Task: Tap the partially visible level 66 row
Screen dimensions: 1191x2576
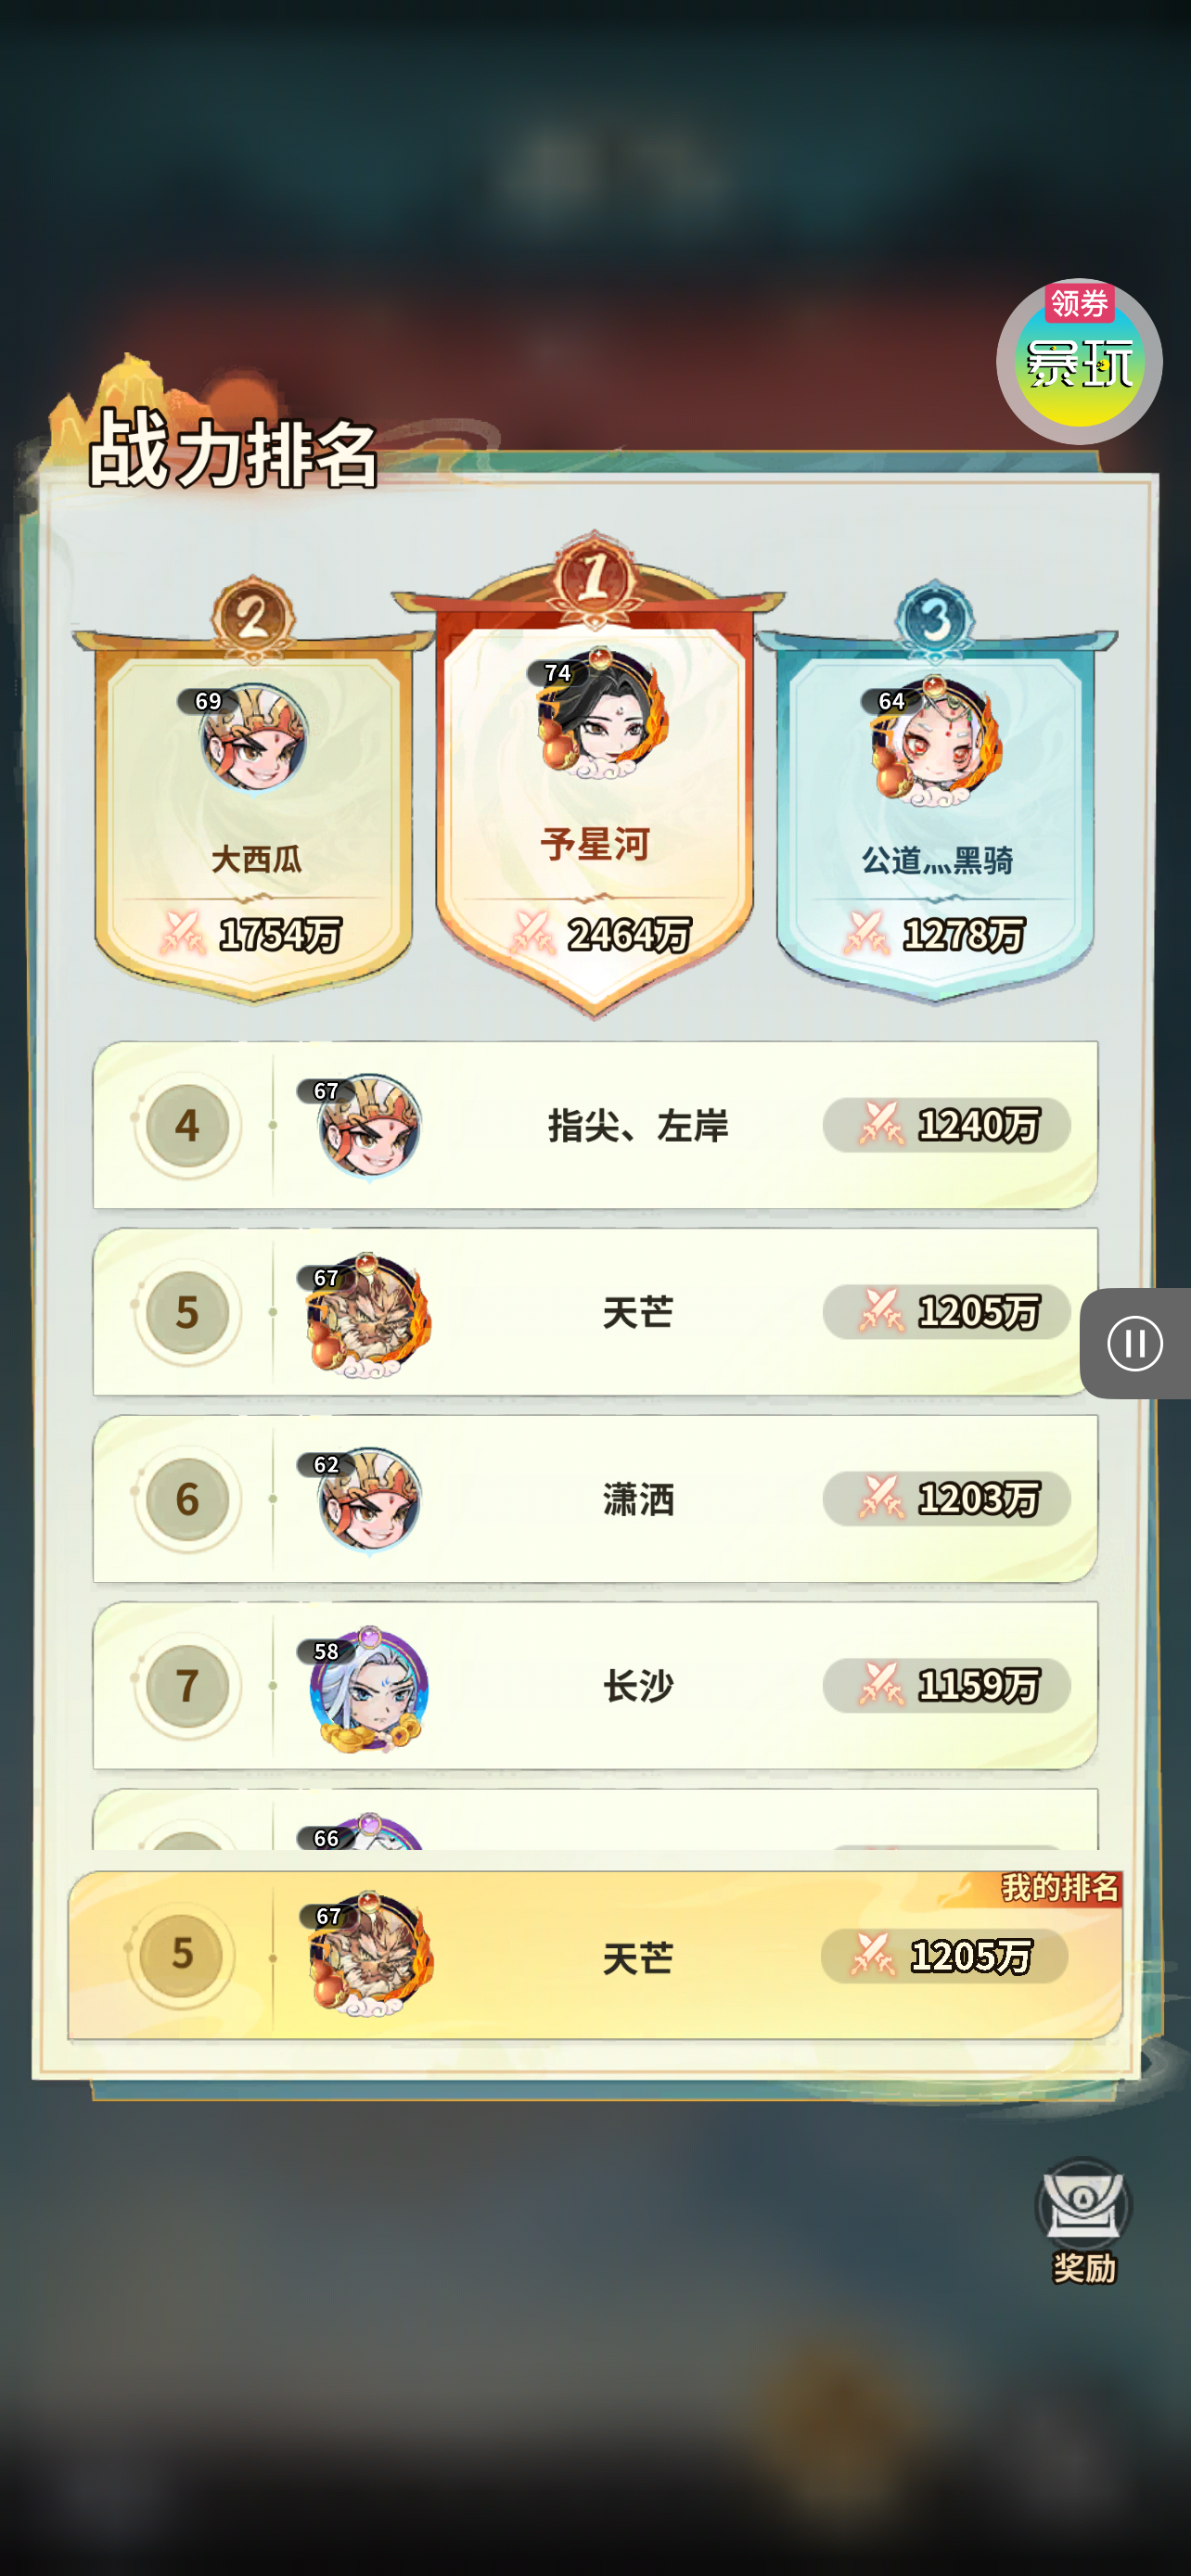Action: coord(595,1819)
